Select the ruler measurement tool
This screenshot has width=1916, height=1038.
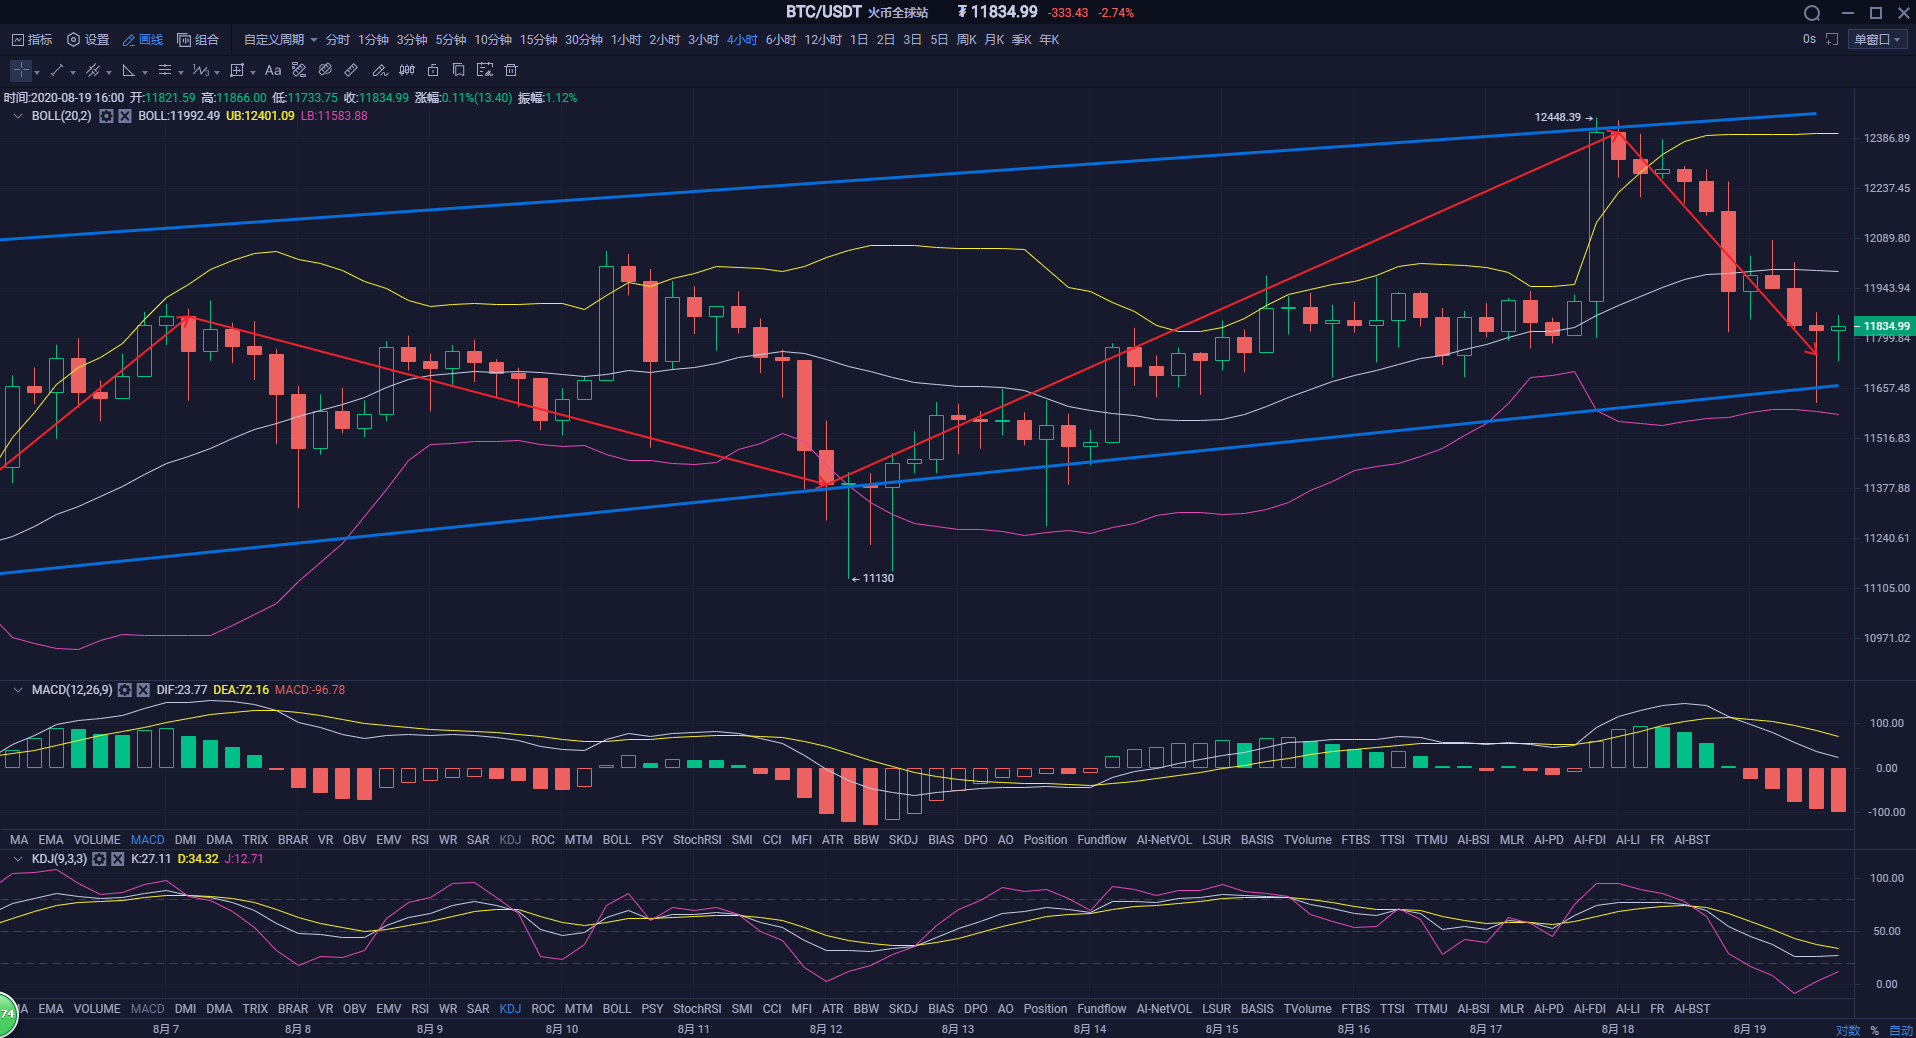(351, 70)
